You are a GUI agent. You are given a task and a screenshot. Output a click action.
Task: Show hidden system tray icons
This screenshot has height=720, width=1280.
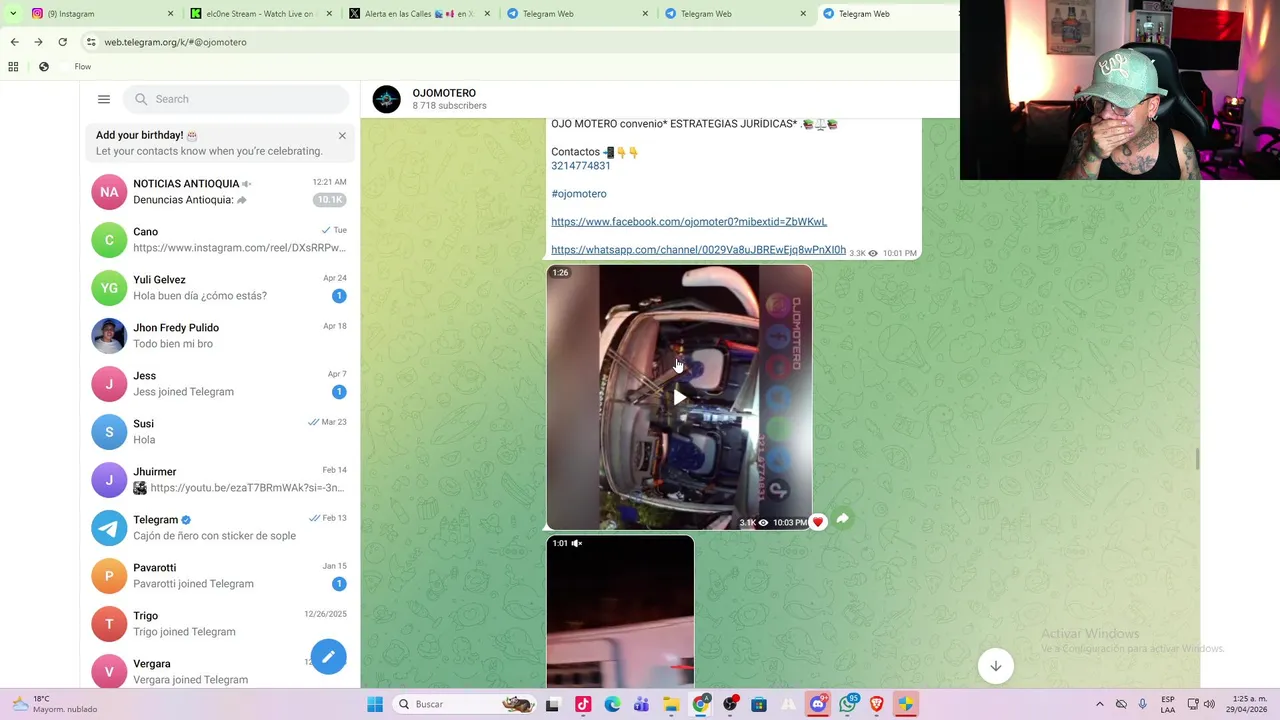pos(1099,704)
